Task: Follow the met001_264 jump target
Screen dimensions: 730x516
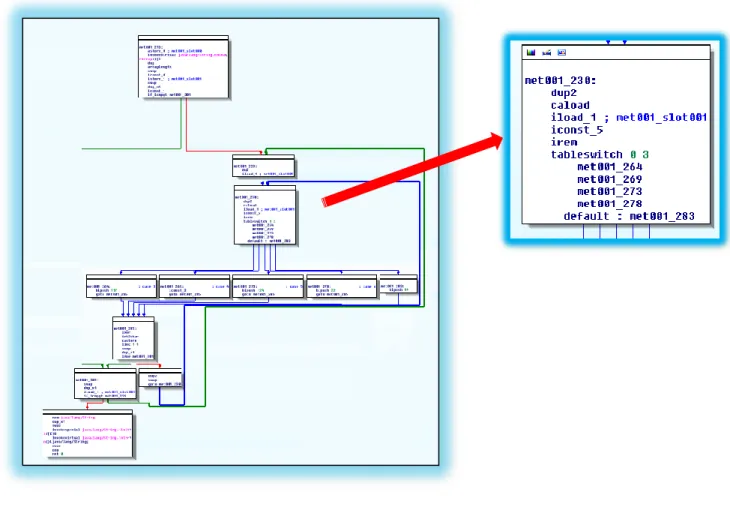Action: tap(609, 167)
